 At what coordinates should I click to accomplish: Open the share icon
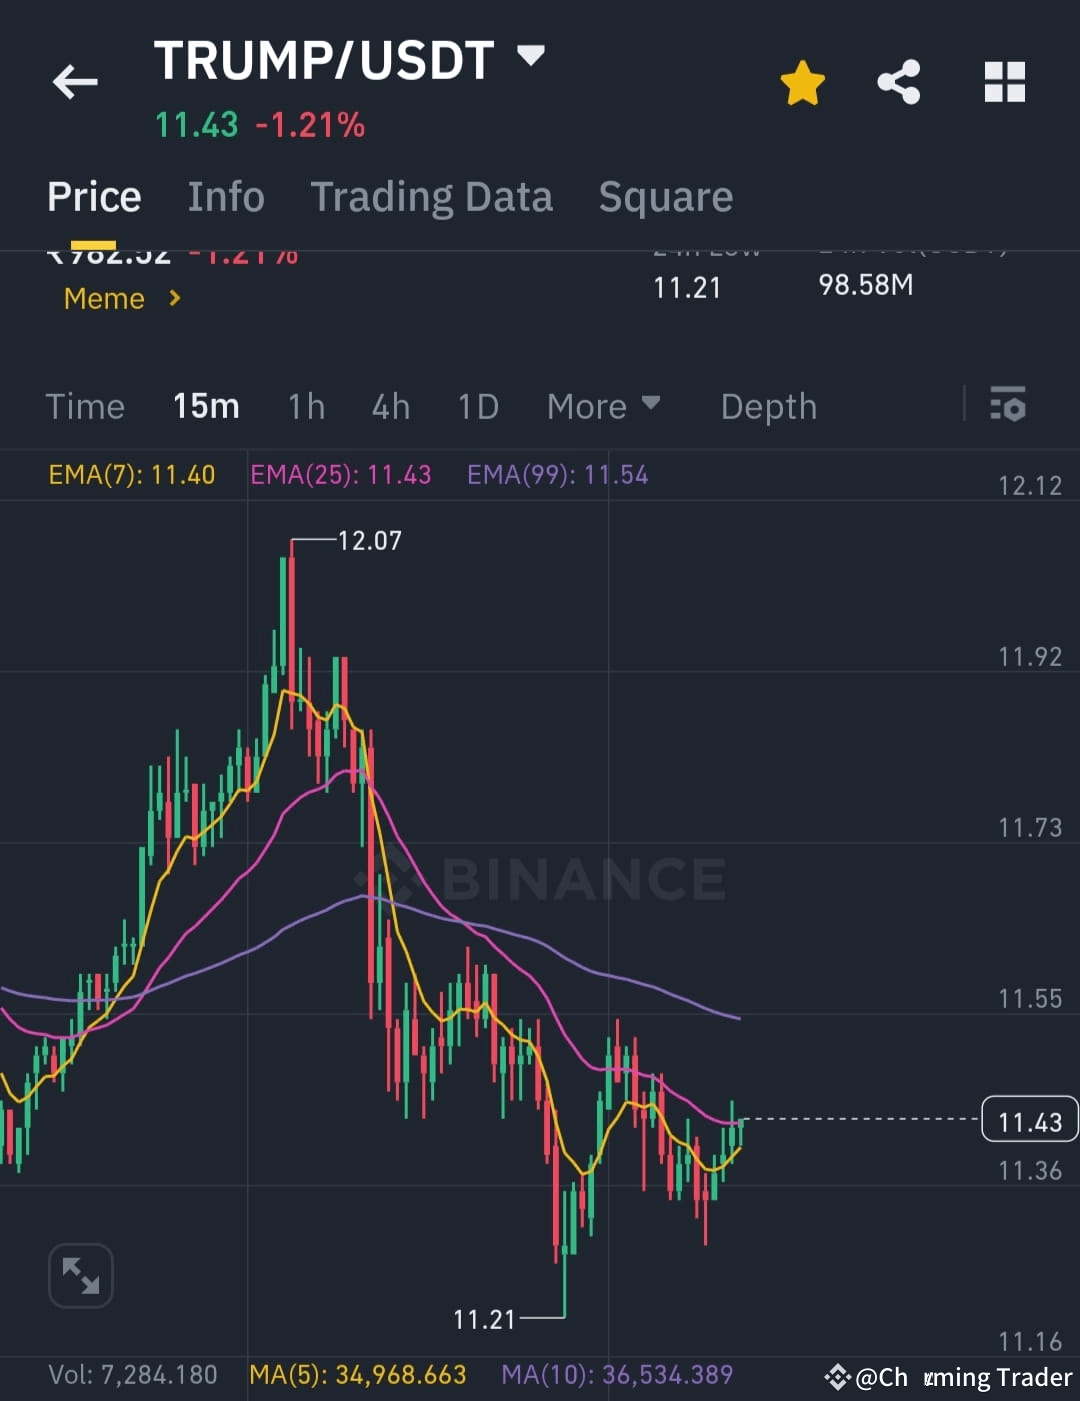[899, 82]
